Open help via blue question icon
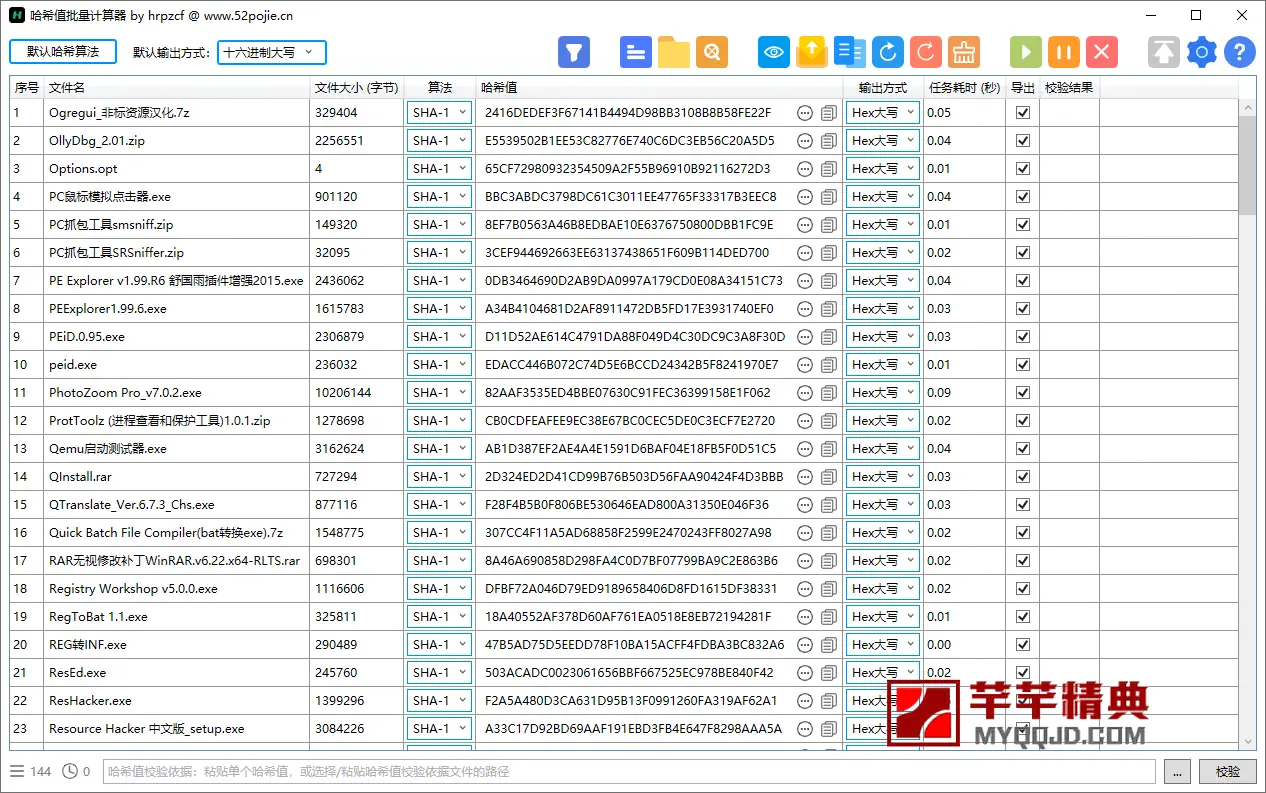 (x=1240, y=52)
